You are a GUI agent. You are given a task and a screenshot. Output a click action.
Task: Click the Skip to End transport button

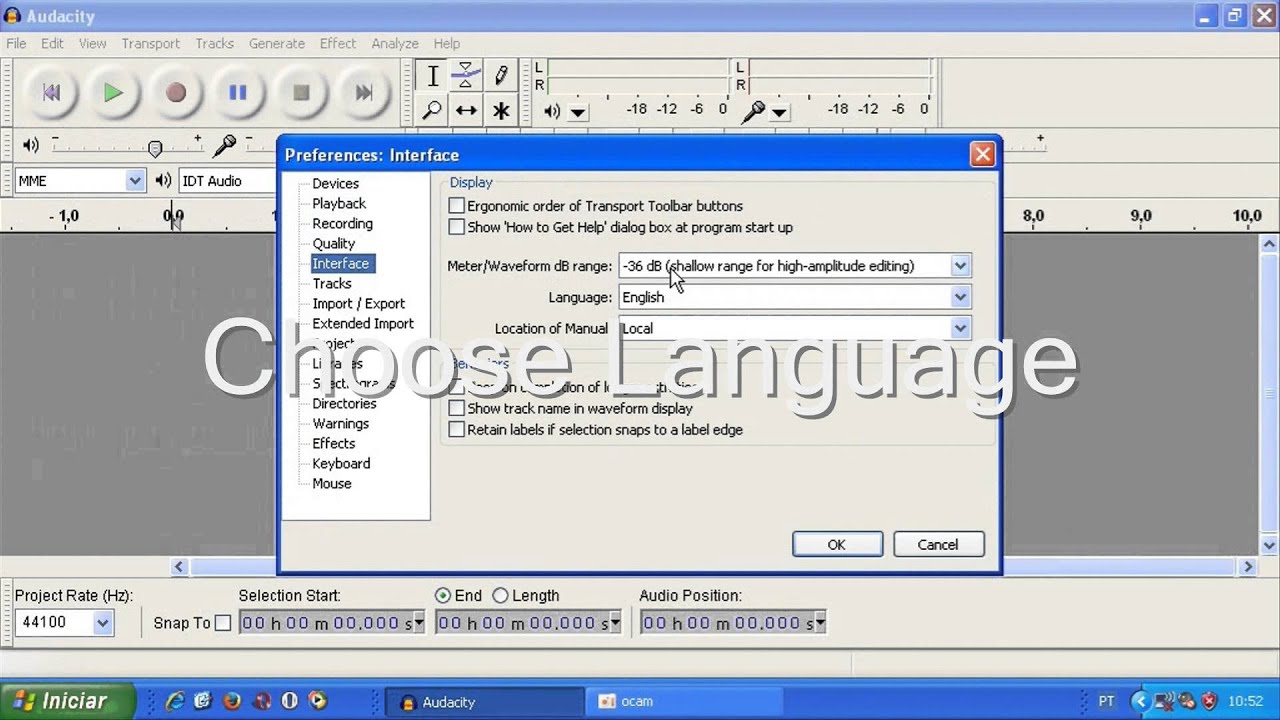(x=363, y=93)
